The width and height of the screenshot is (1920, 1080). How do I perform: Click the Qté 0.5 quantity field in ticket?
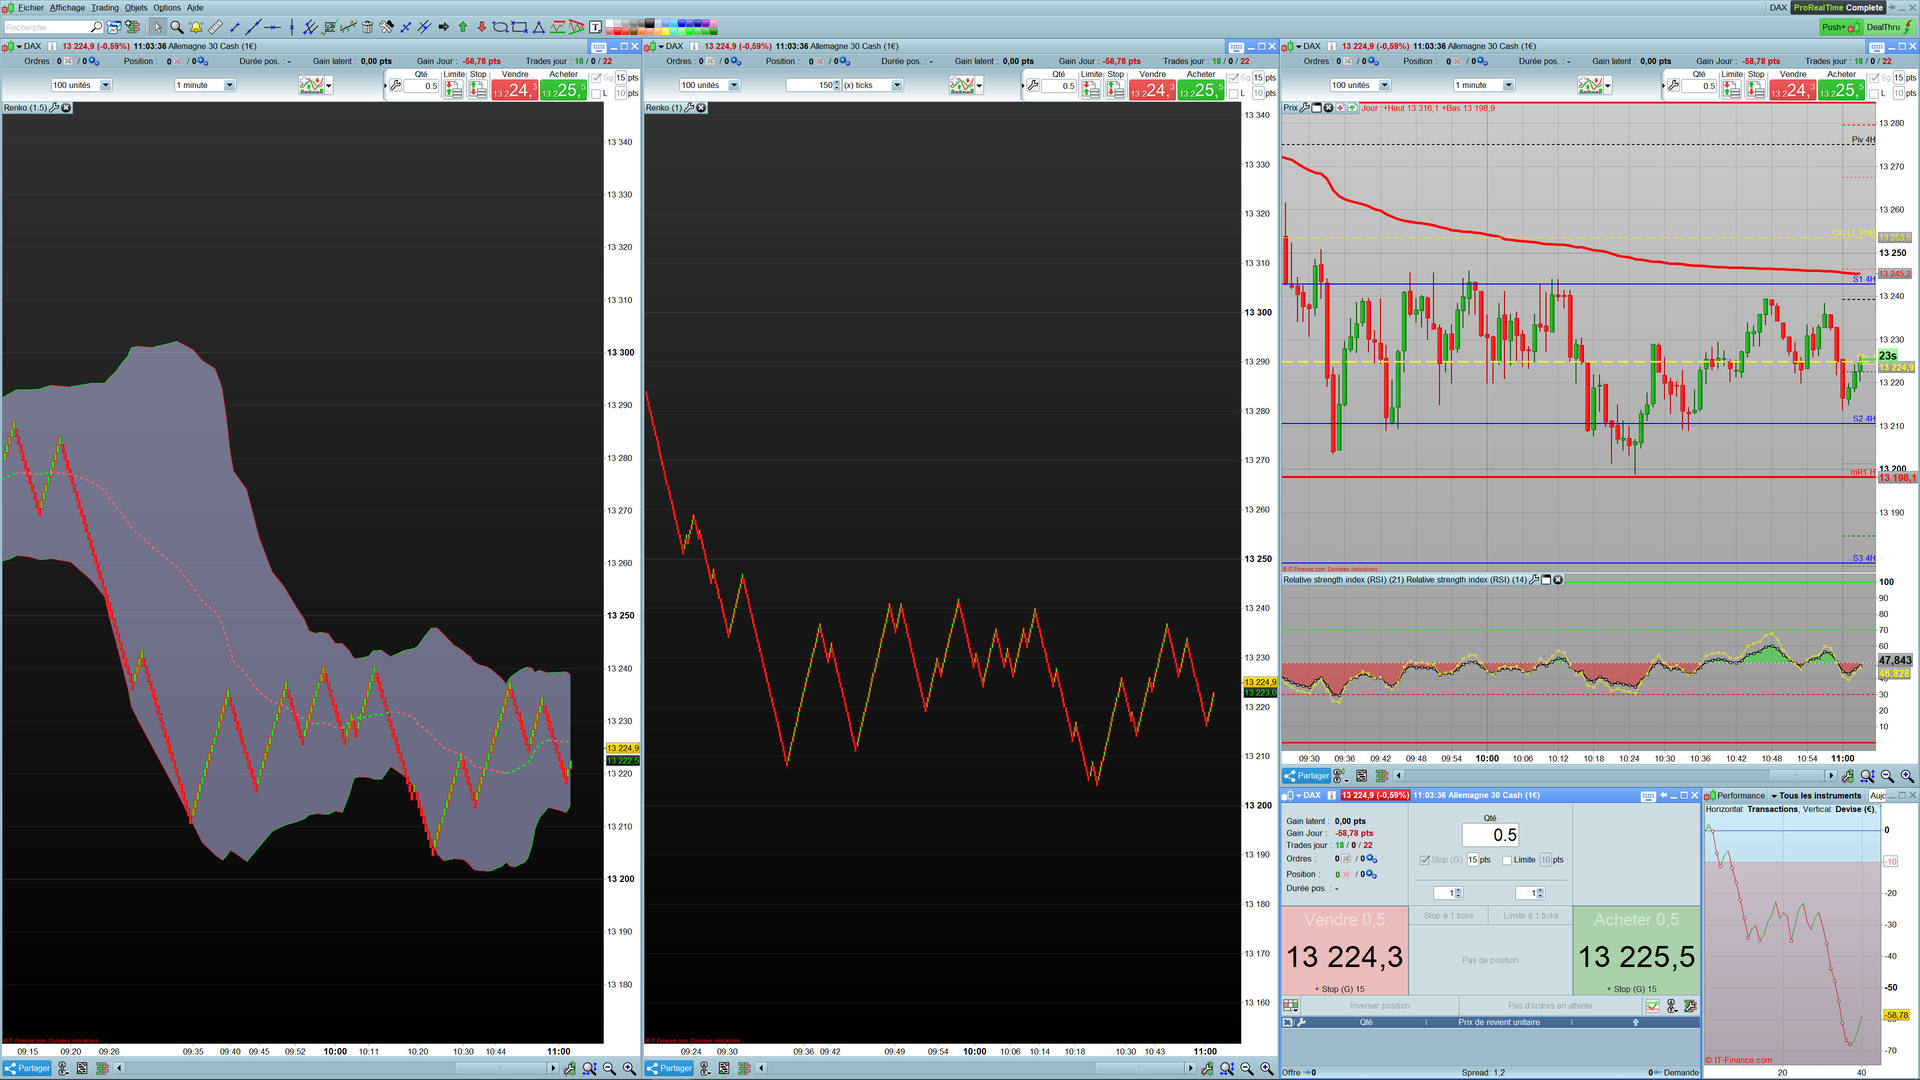(x=1490, y=835)
